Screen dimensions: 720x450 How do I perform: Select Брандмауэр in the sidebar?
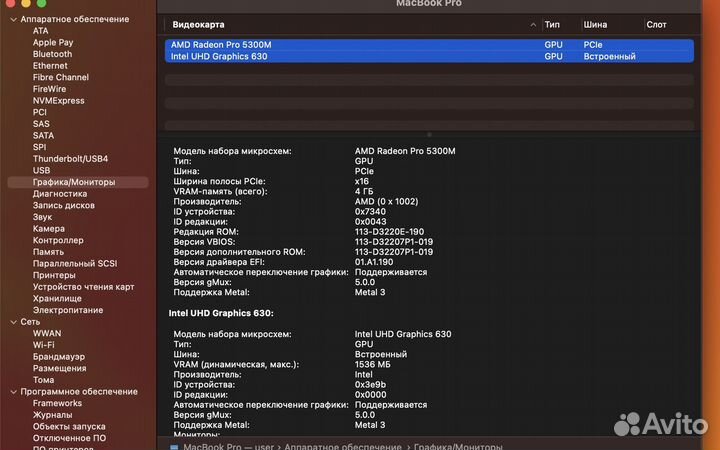(x=59, y=357)
